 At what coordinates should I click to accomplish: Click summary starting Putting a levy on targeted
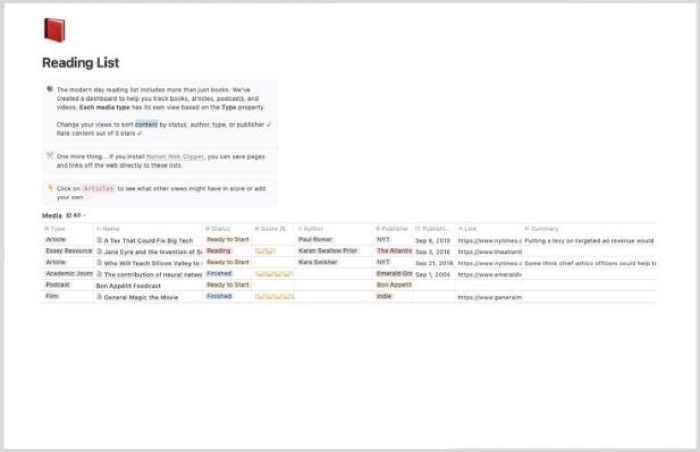pyautogui.click(x=589, y=240)
